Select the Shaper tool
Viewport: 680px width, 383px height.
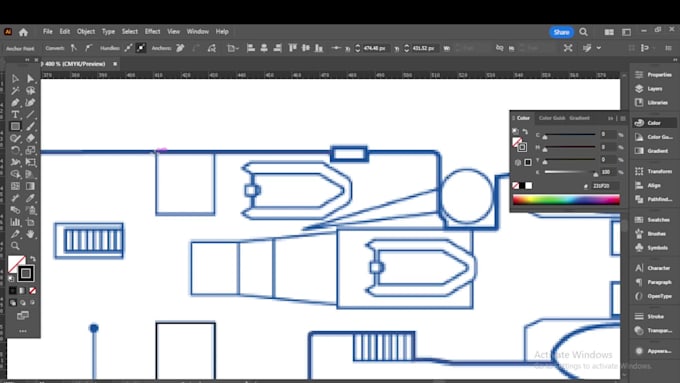pos(15,138)
